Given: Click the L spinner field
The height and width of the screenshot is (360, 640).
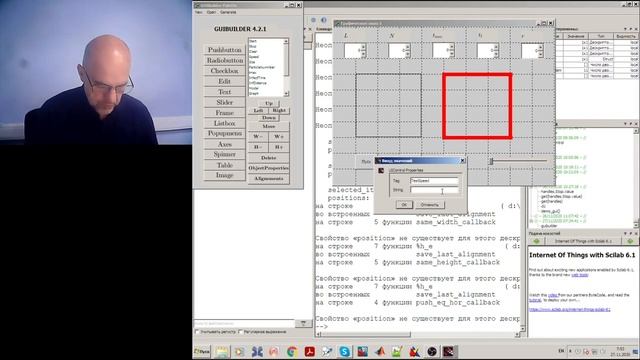Looking at the screenshot, I should [x=353, y=51].
